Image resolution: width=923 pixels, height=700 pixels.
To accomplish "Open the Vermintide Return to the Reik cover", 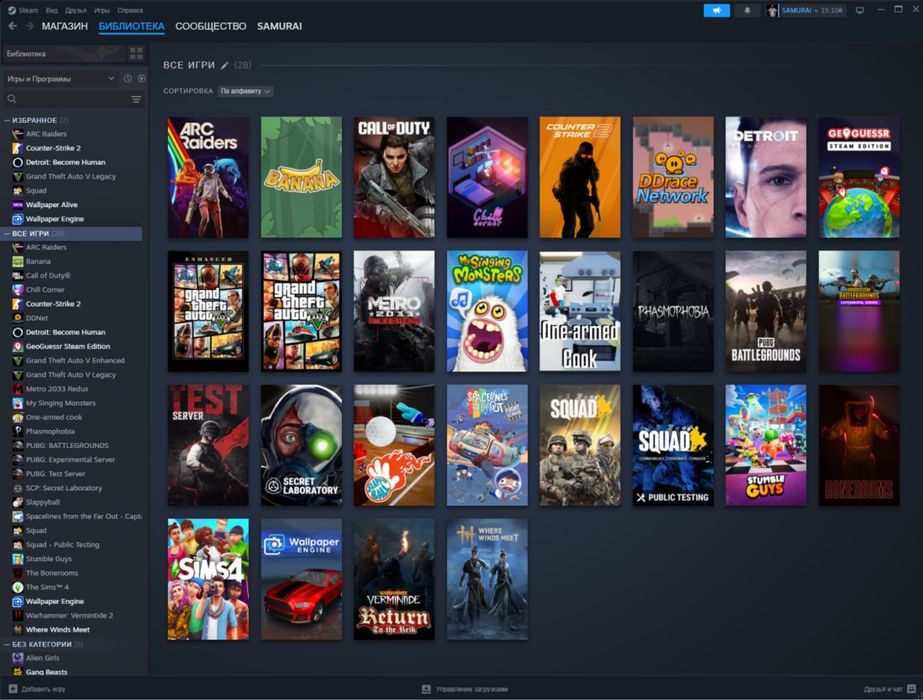I will [394, 579].
